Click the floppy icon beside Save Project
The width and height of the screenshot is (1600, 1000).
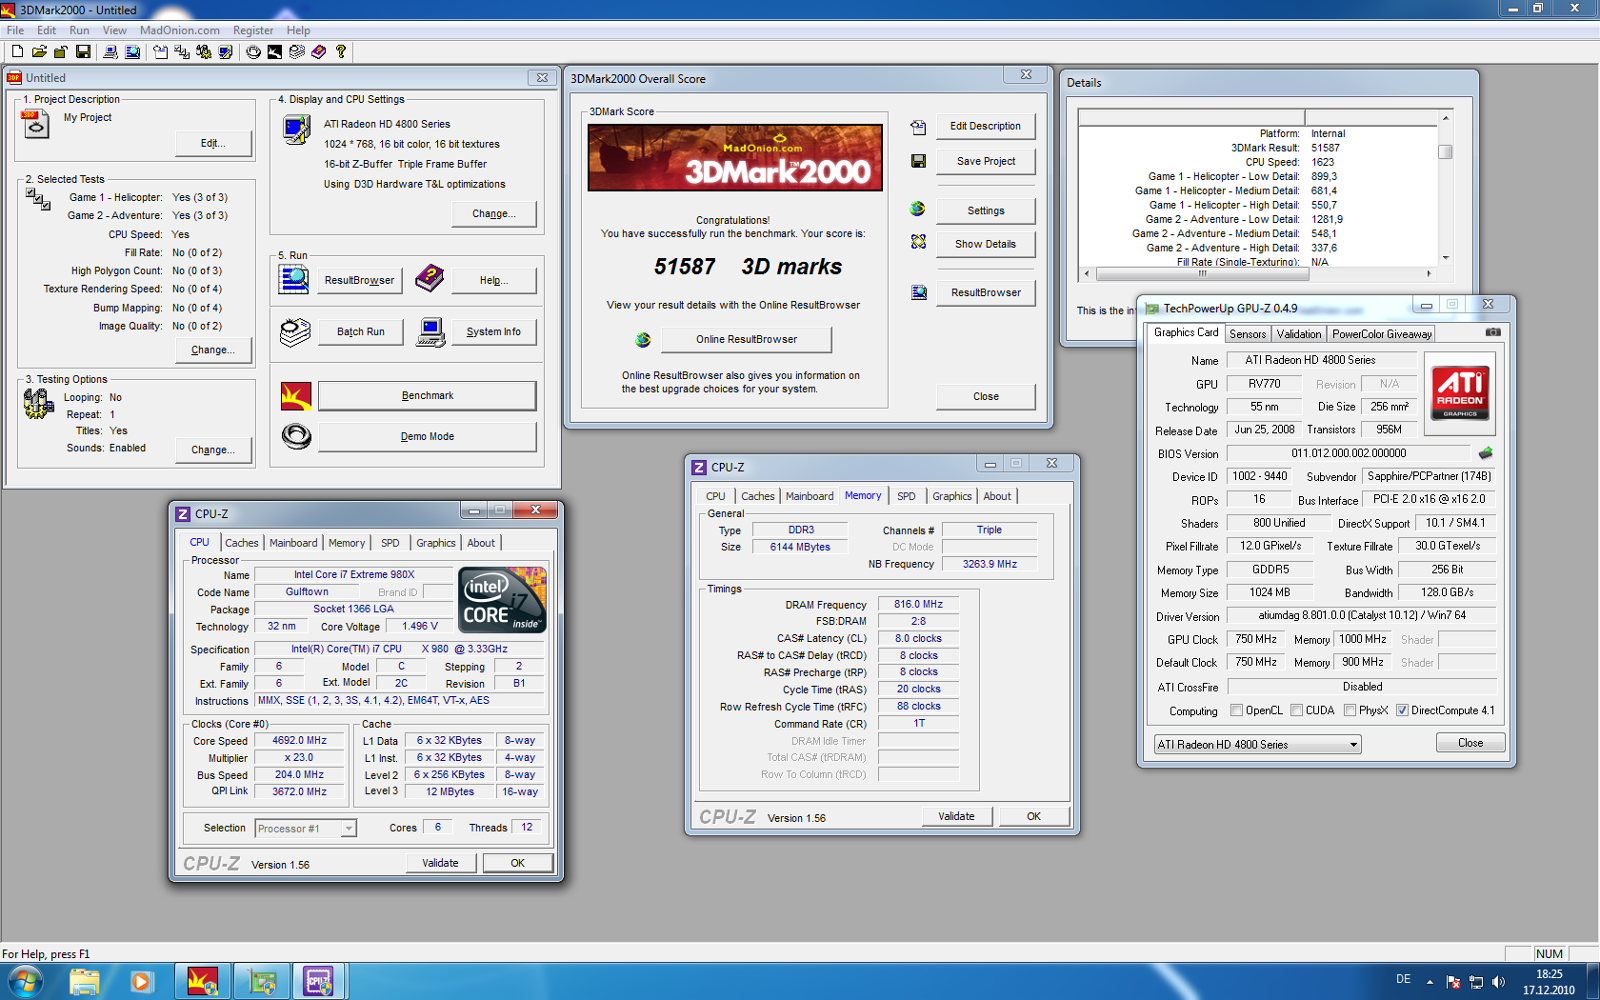(x=918, y=161)
